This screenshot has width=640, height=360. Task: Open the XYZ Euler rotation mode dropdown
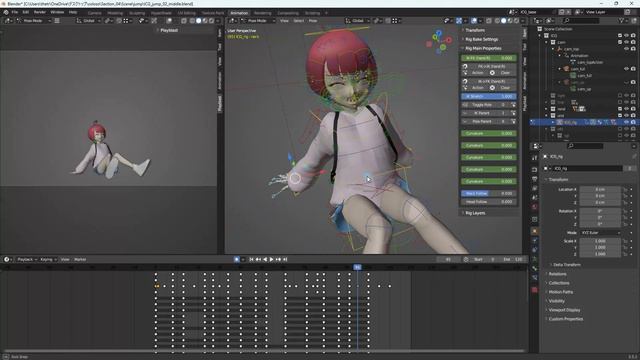tap(600, 233)
